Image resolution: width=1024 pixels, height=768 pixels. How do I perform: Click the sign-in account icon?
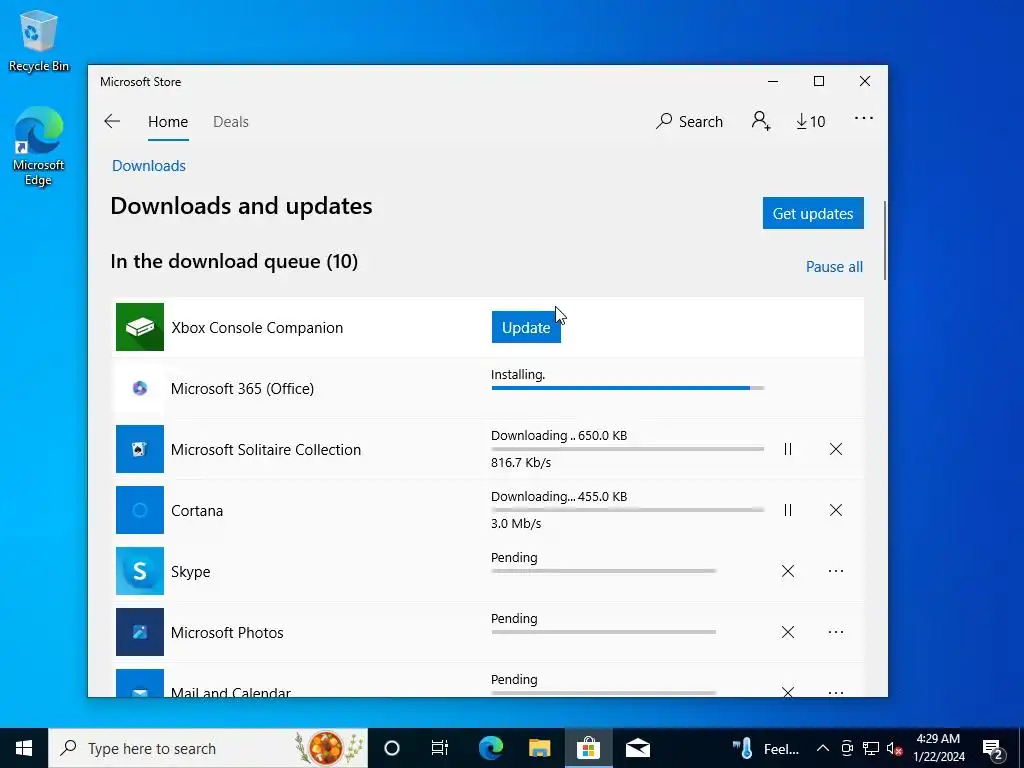(x=761, y=121)
